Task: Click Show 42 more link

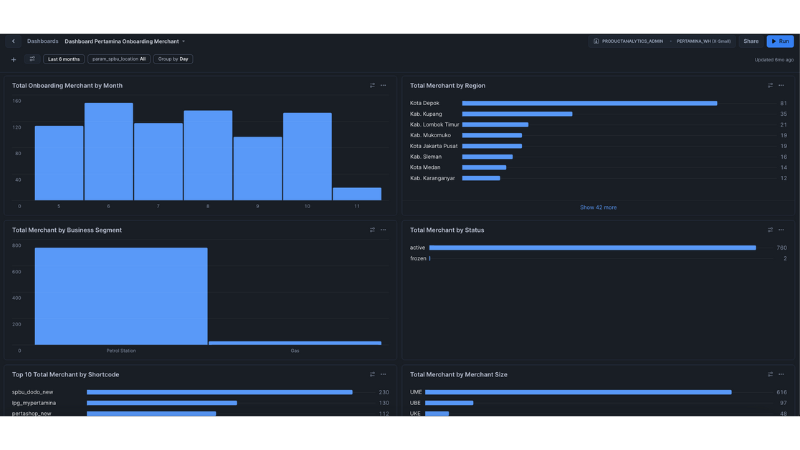Action: click(x=598, y=208)
